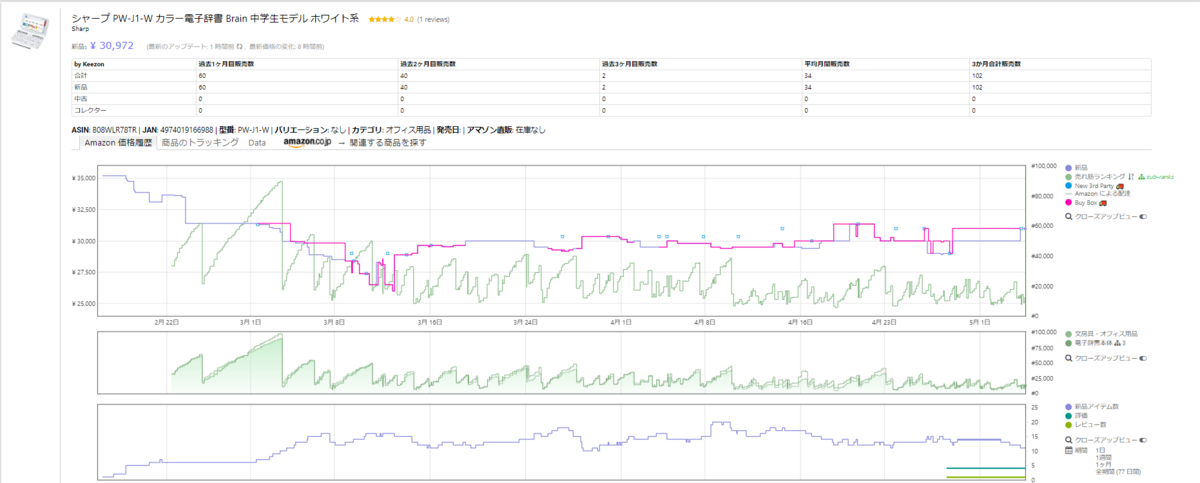This screenshot has width=1200, height=483.
Task: Select the 1日 time range
Action: [x=1100, y=449]
